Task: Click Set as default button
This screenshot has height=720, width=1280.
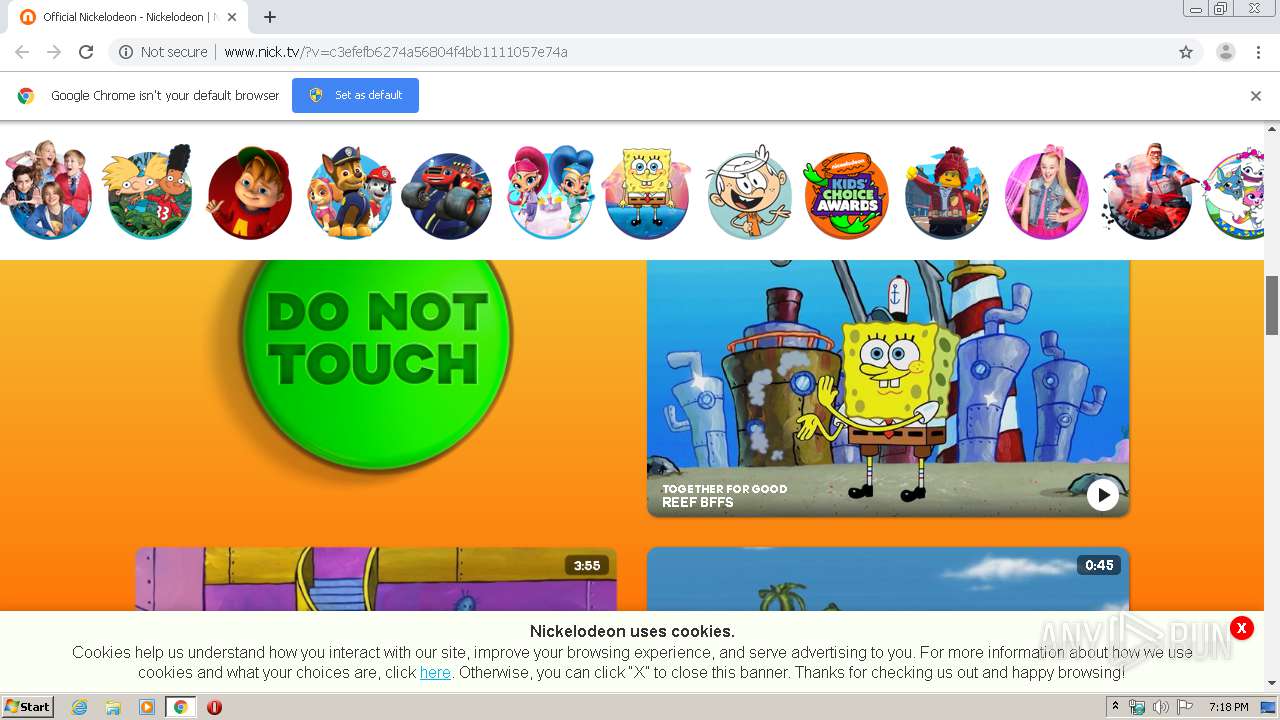Action: click(x=355, y=95)
